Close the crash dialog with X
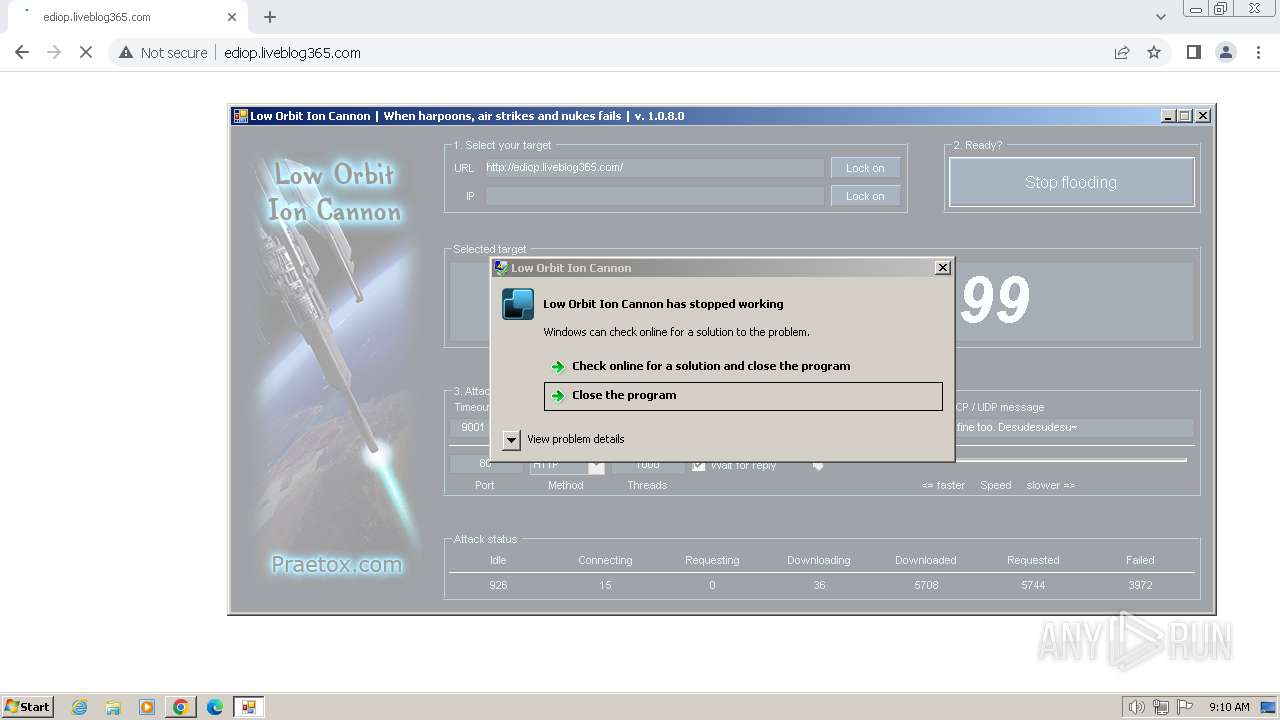Viewport: 1280px width, 720px height. (x=942, y=268)
